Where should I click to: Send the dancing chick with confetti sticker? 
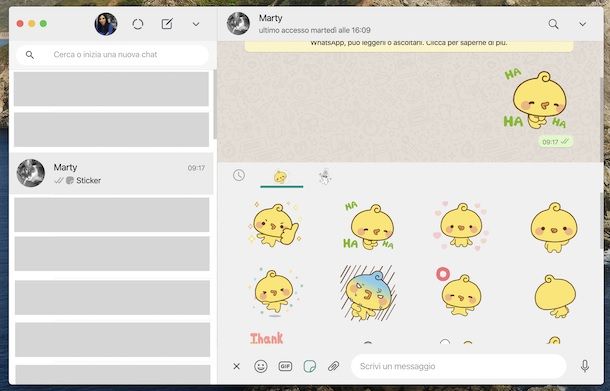(x=275, y=292)
